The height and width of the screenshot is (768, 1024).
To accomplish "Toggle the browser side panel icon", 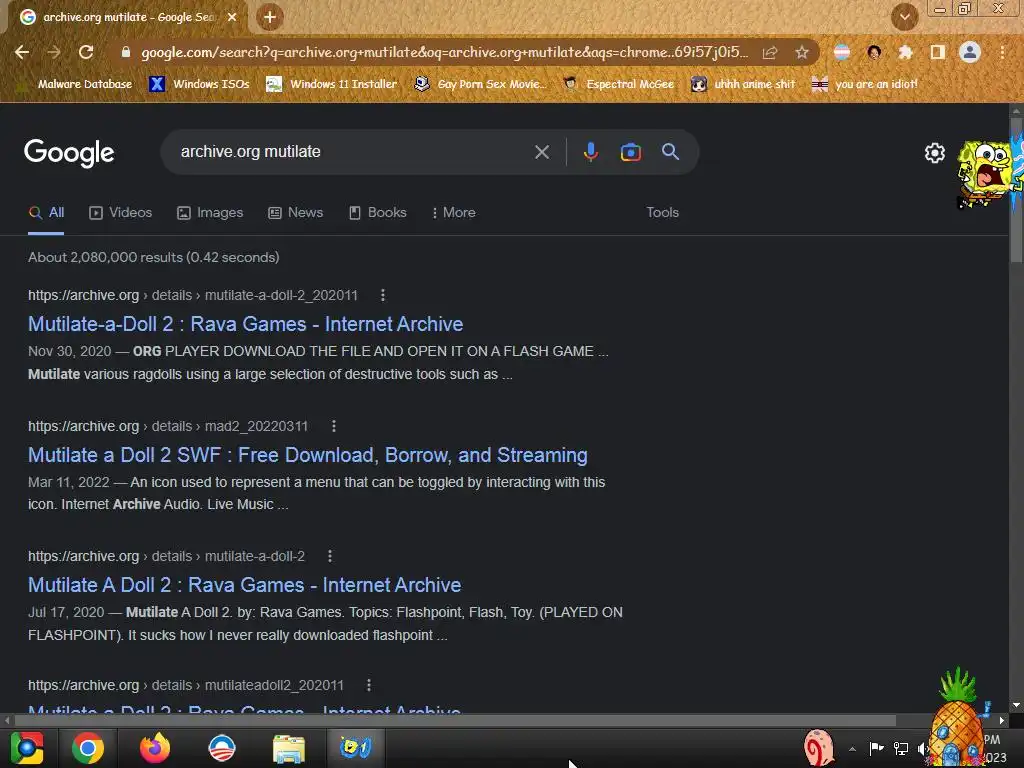I will click(x=938, y=52).
